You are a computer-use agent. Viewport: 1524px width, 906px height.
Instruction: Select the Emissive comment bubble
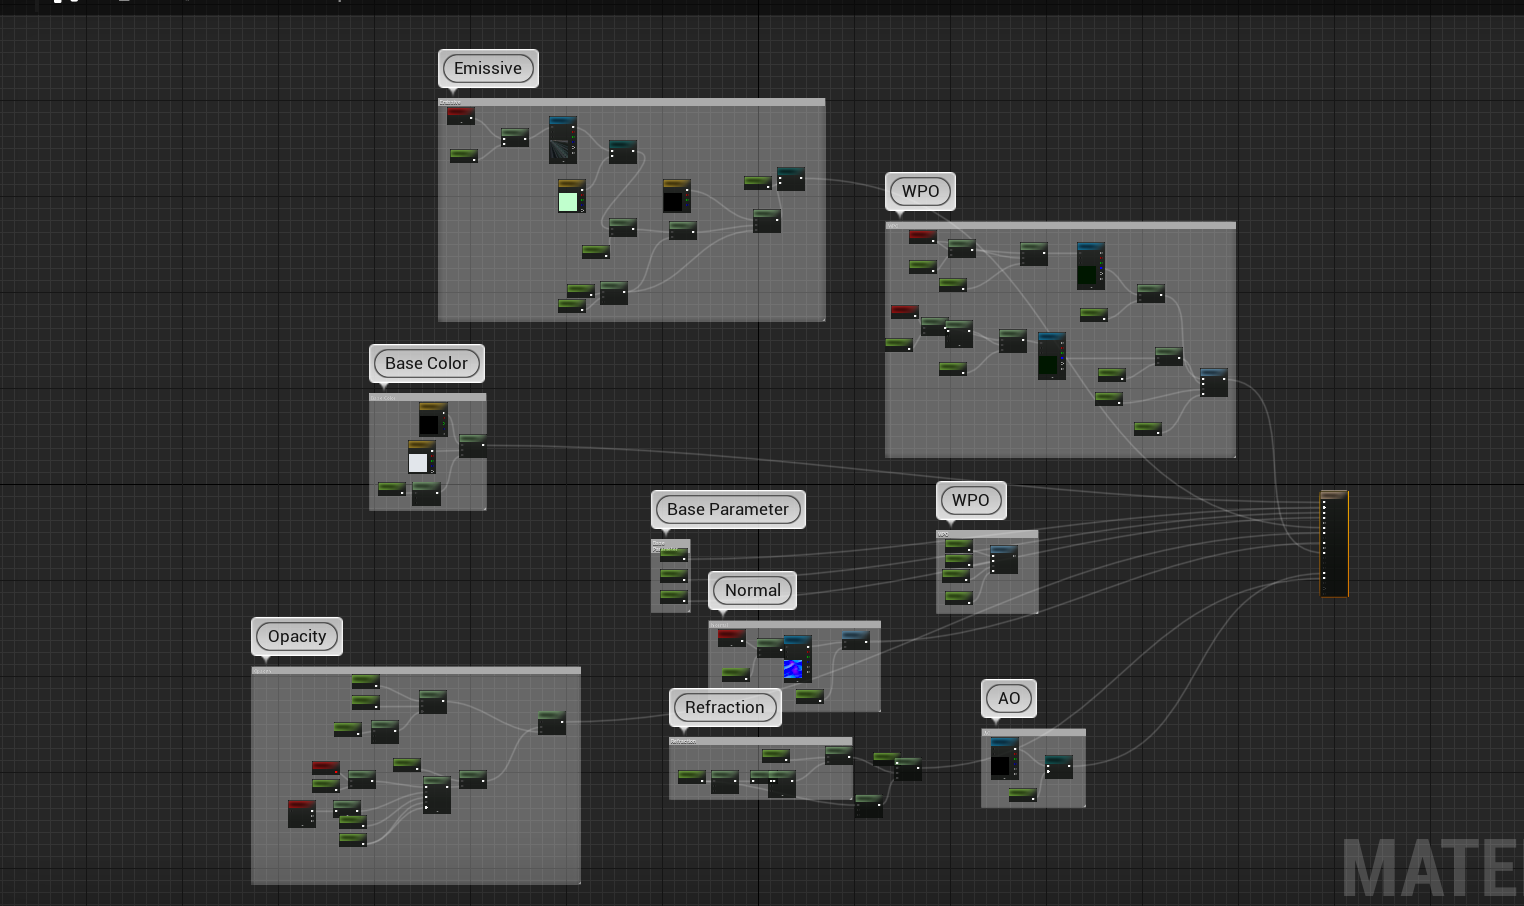[488, 68]
